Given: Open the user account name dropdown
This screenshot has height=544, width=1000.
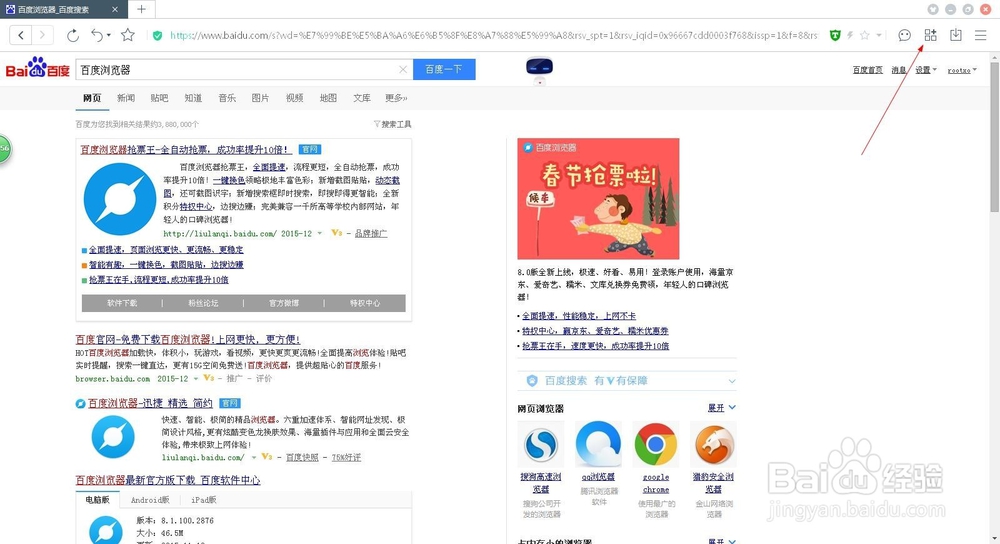Looking at the screenshot, I should coord(962,70).
